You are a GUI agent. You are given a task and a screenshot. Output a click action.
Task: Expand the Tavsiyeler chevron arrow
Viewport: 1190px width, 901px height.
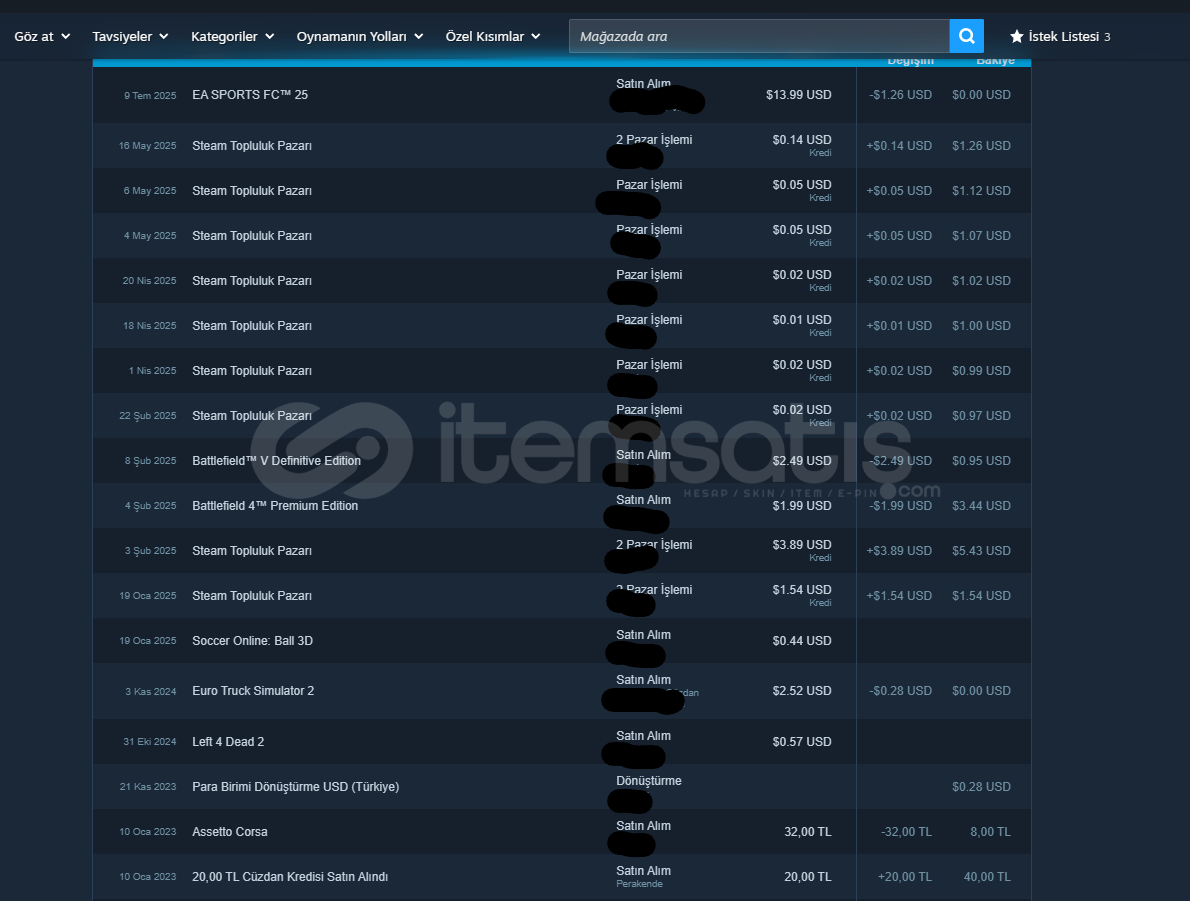click(163, 36)
